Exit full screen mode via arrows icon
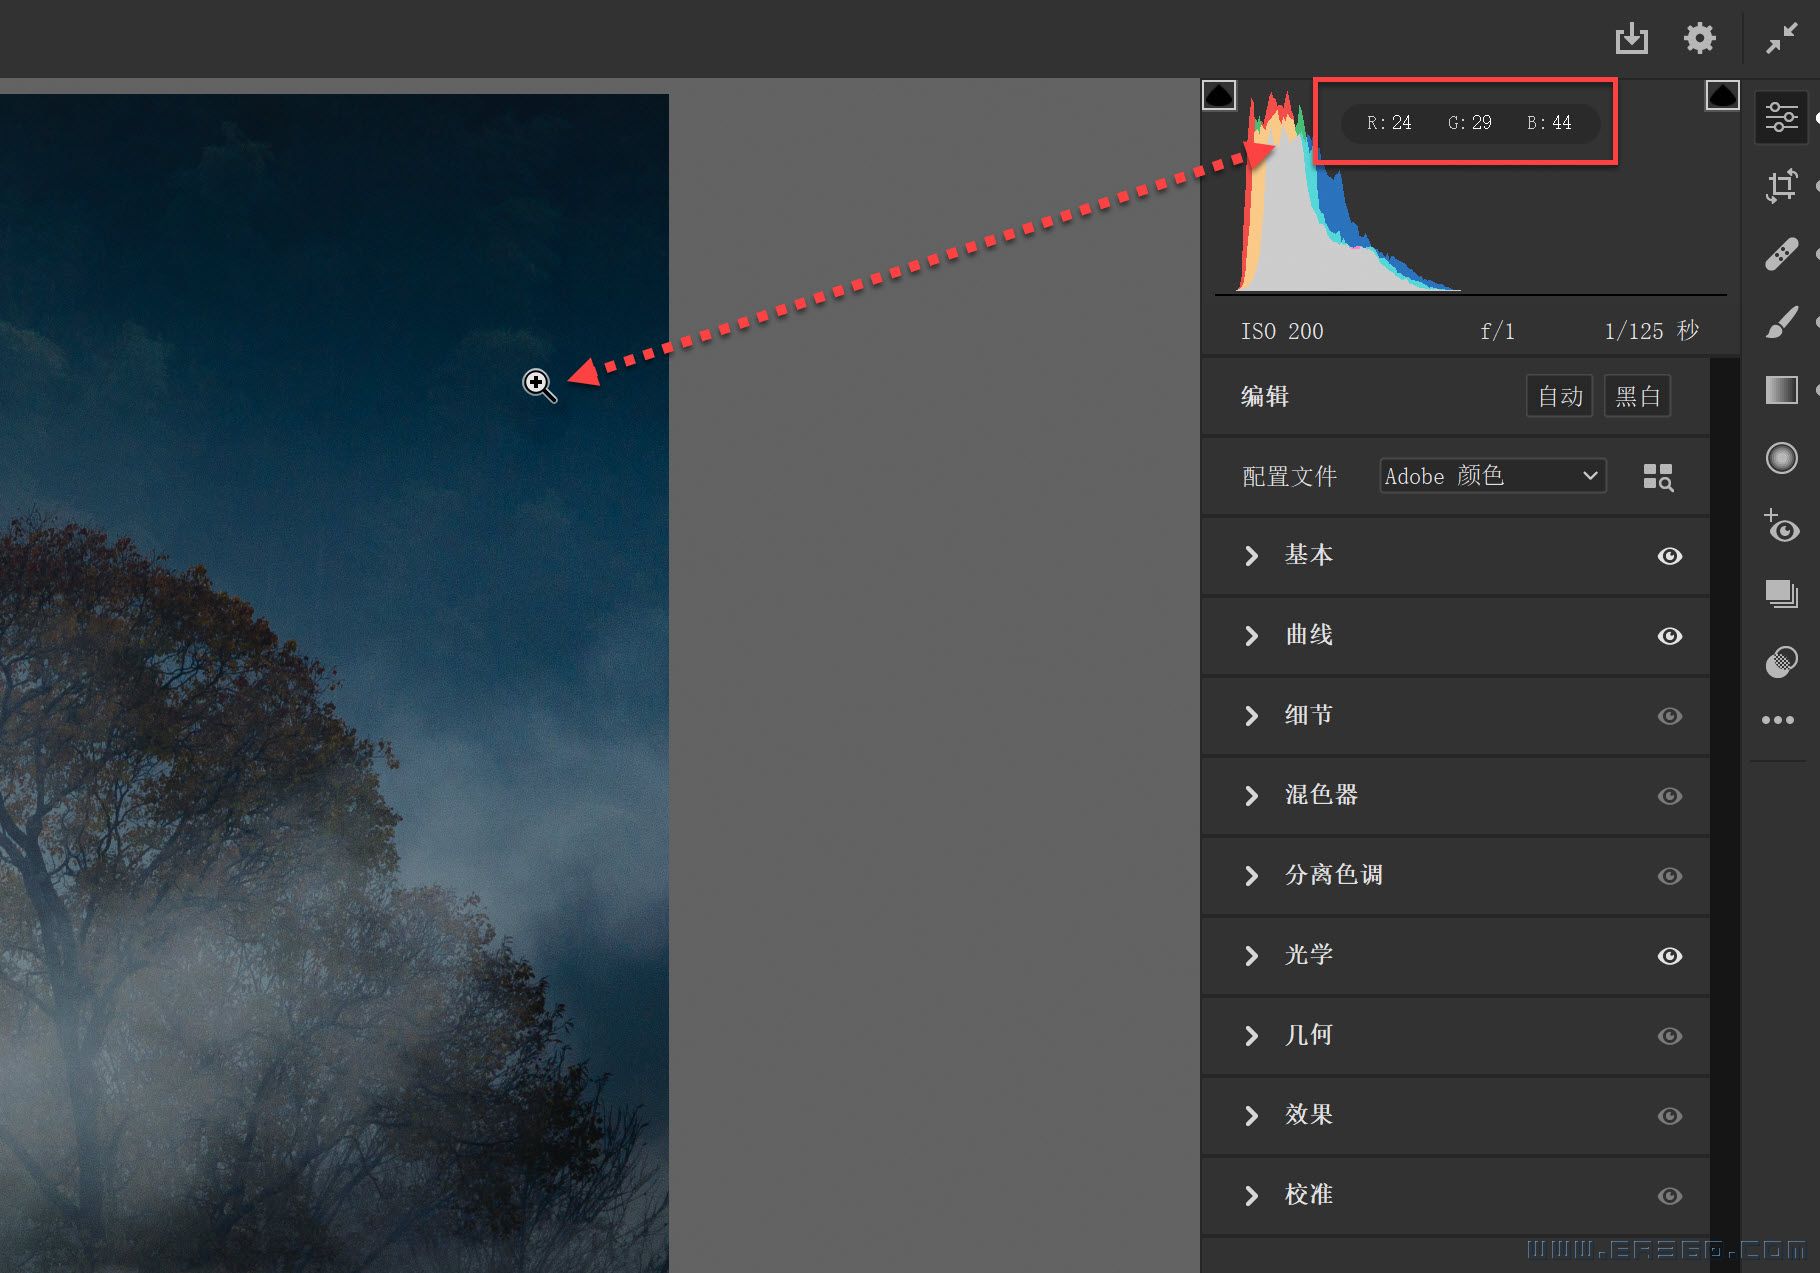The width and height of the screenshot is (1820, 1273). [1781, 39]
